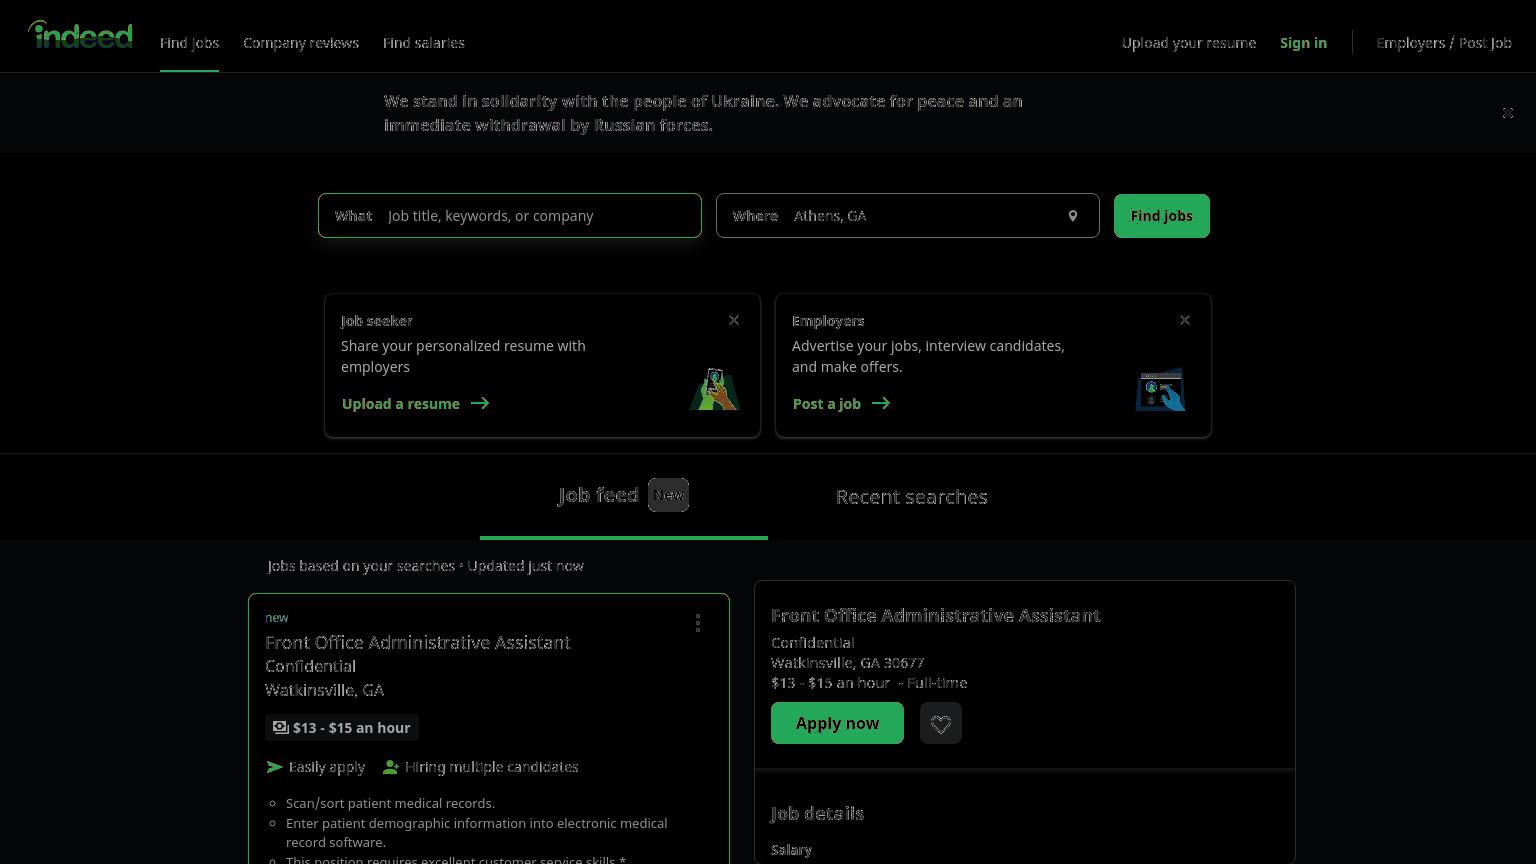The height and width of the screenshot is (864, 1536).
Task: Save job with the heart icon
Action: [941, 723]
